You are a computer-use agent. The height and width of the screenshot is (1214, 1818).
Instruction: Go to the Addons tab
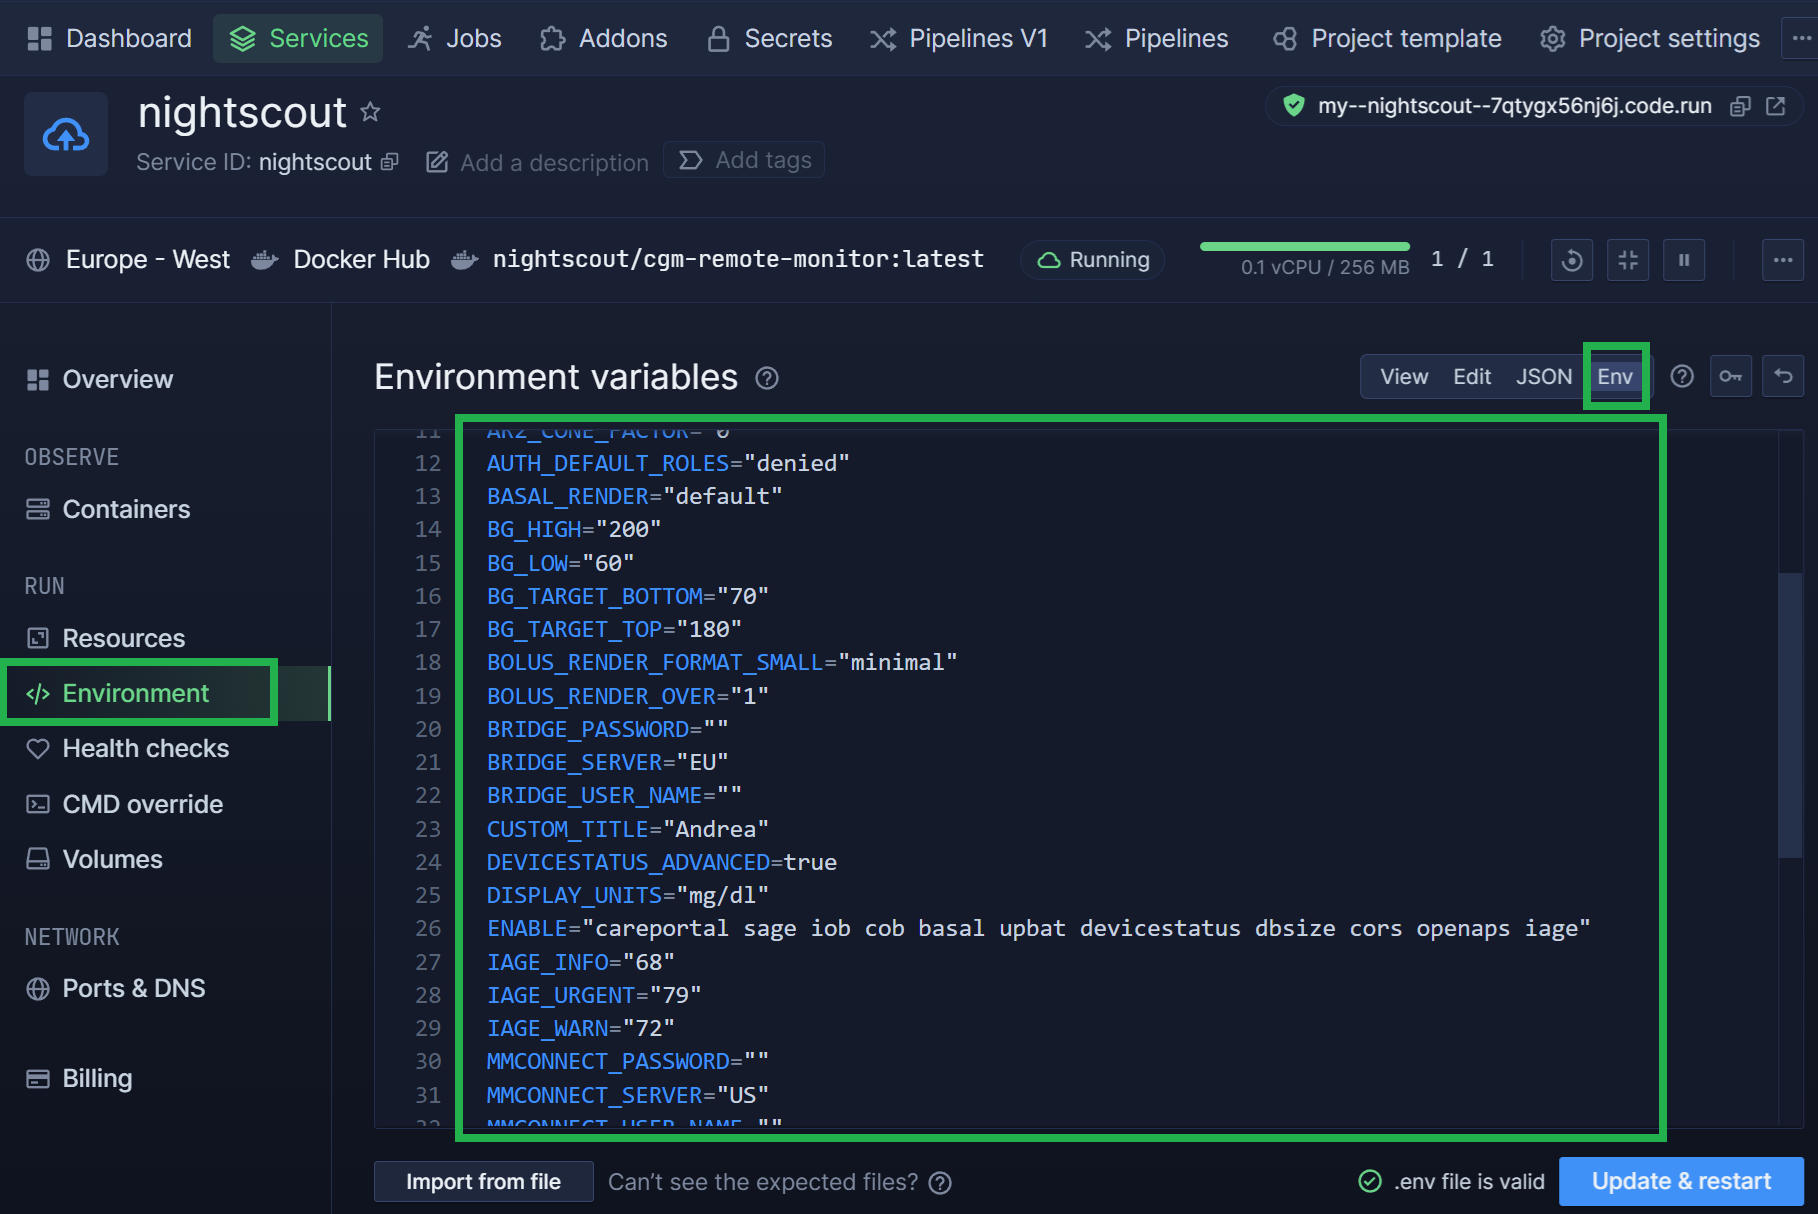point(603,38)
